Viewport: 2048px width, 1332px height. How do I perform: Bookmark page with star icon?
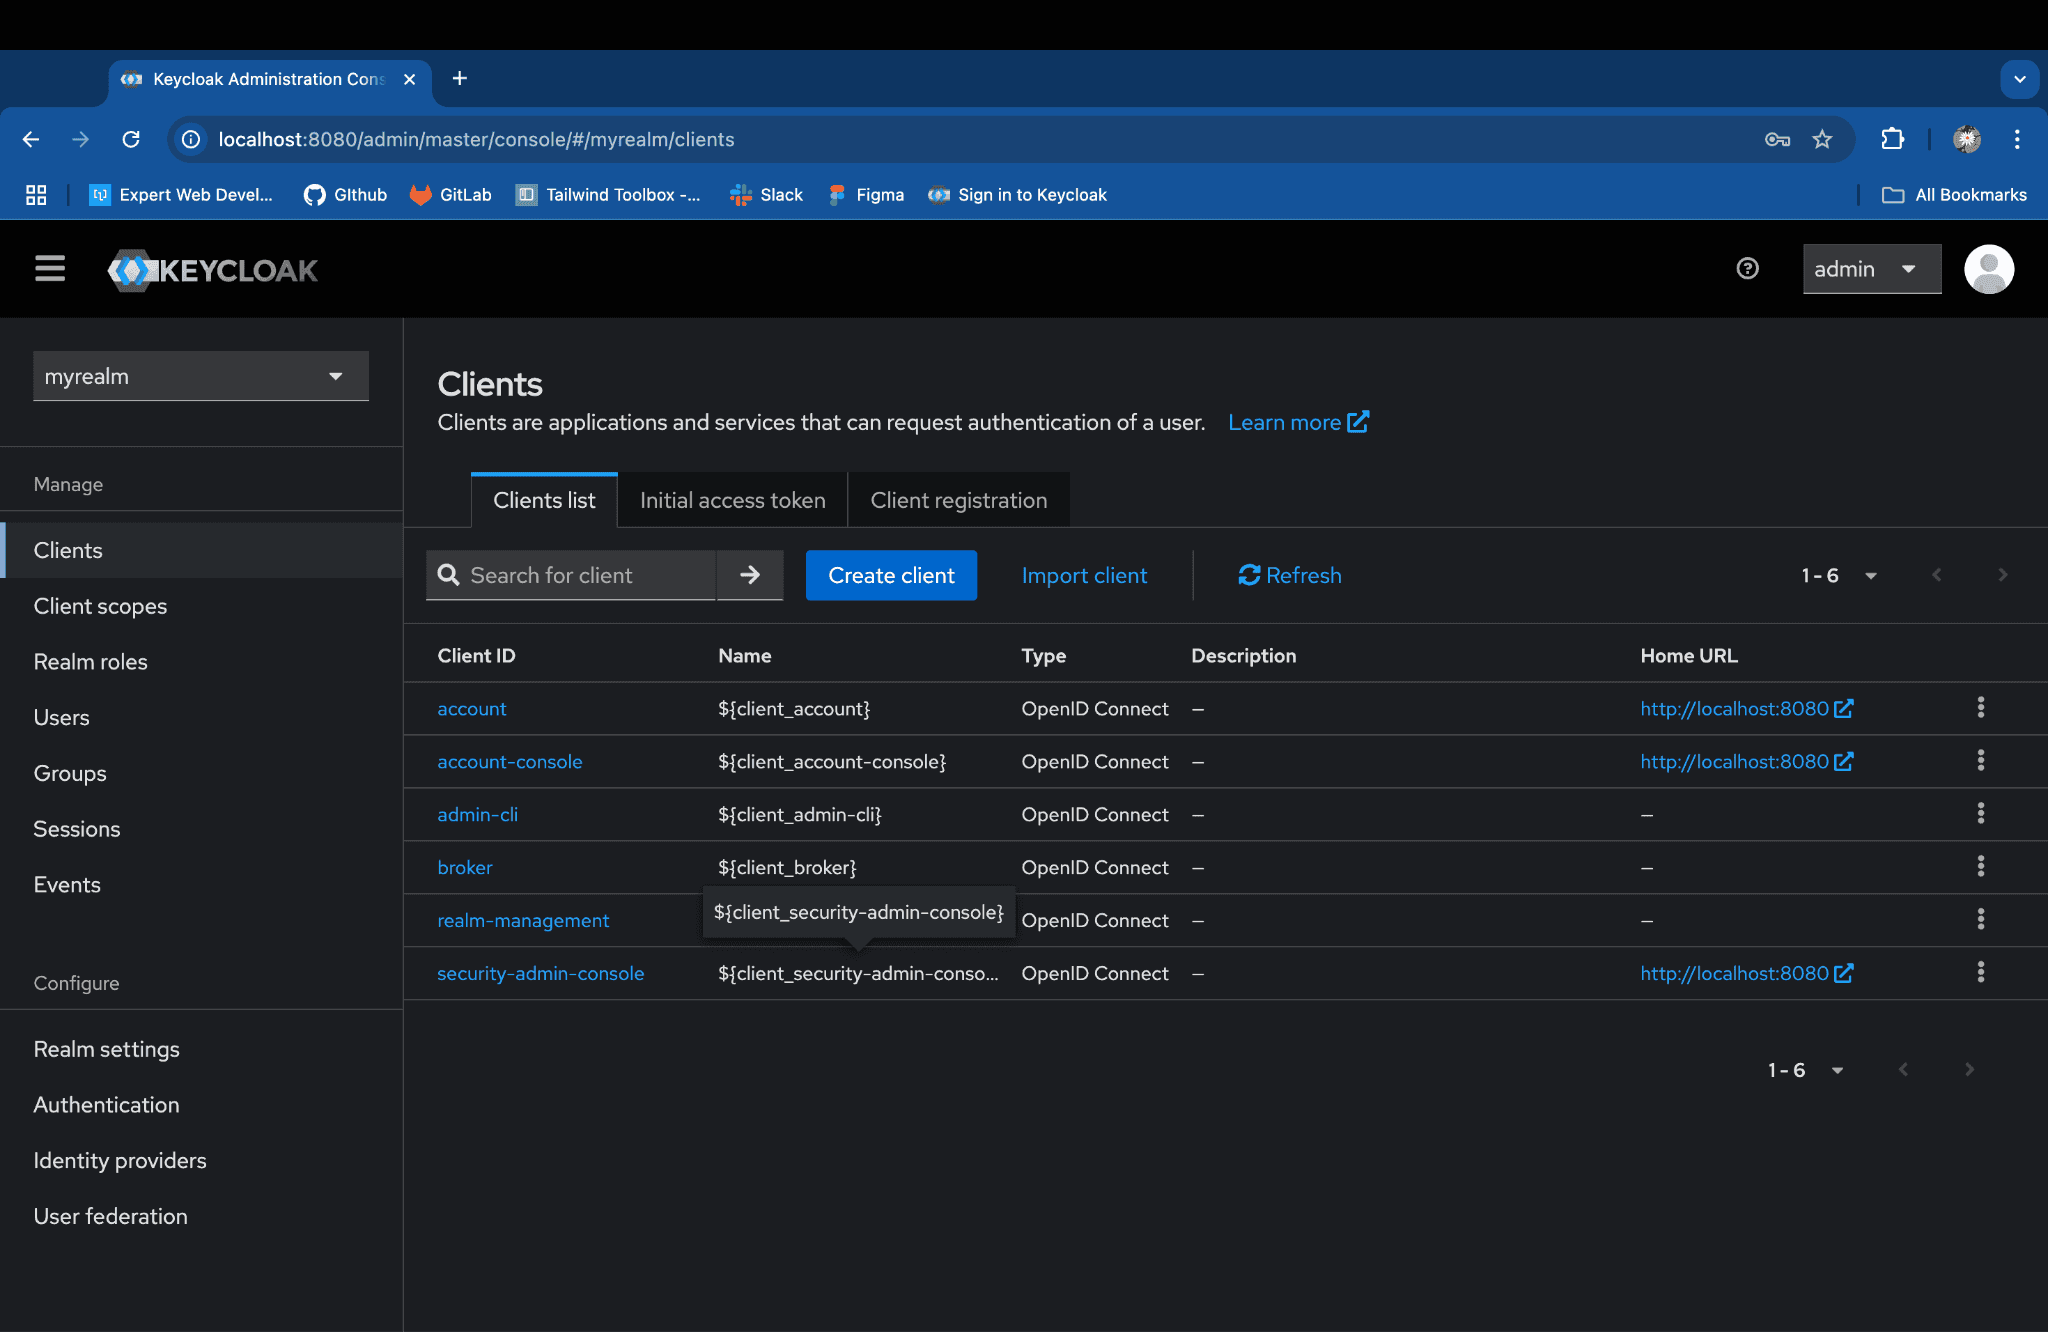coord(1822,139)
